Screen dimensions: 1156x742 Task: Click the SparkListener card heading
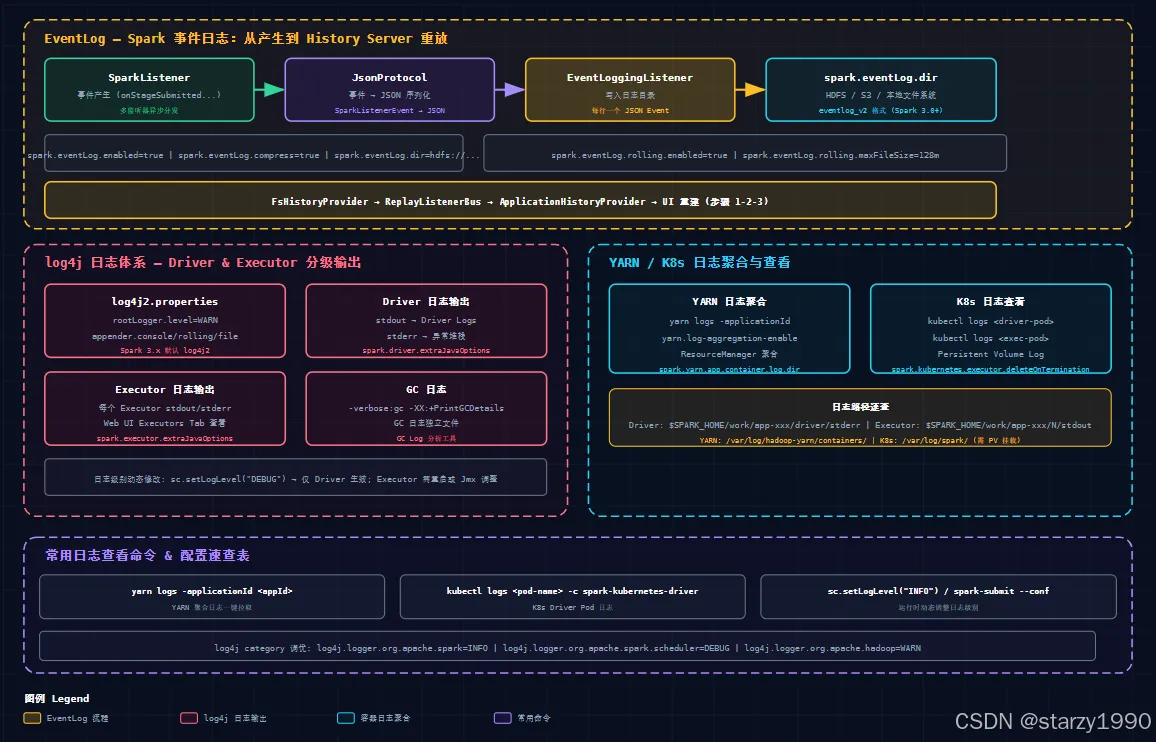coord(149,77)
